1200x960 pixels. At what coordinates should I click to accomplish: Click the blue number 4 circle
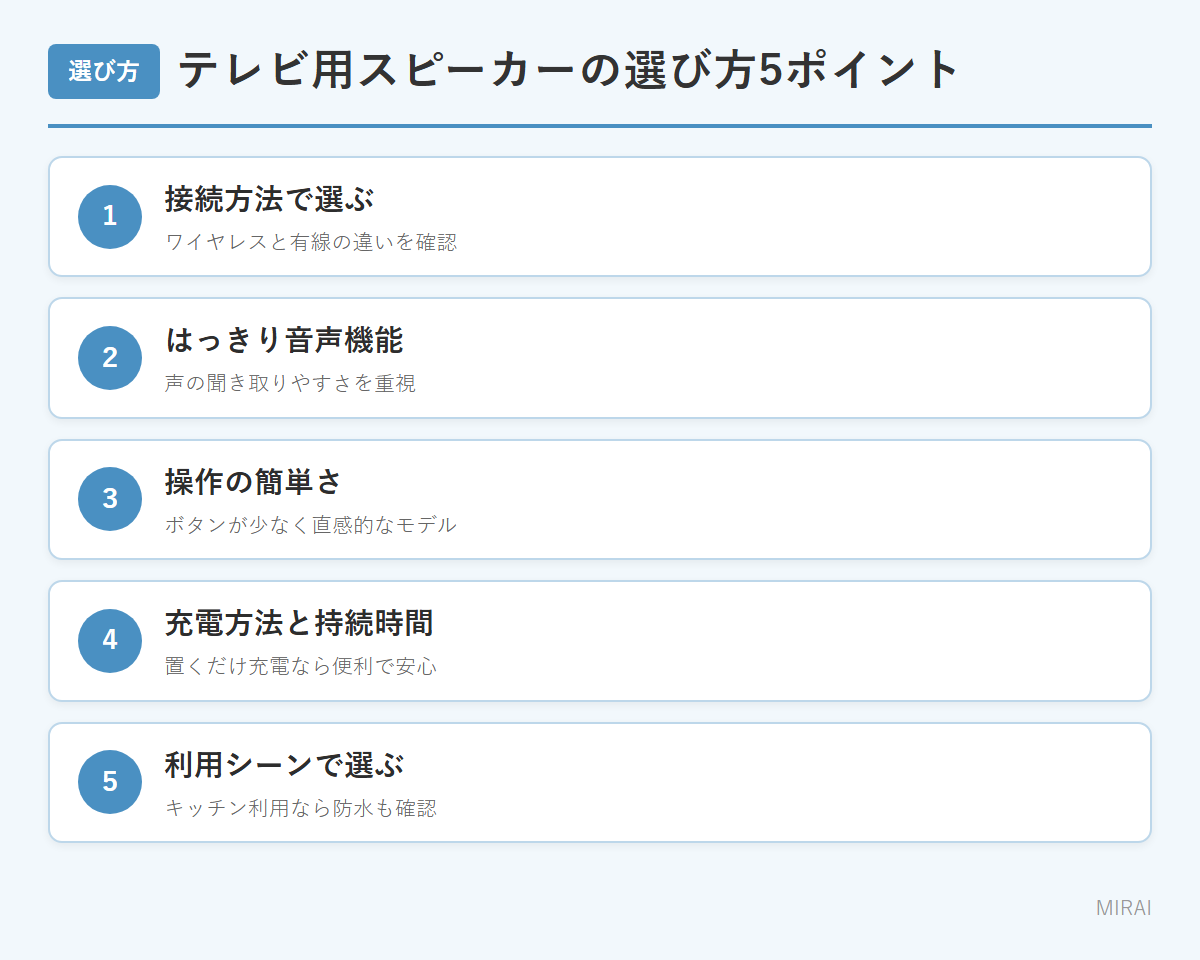click(x=110, y=641)
